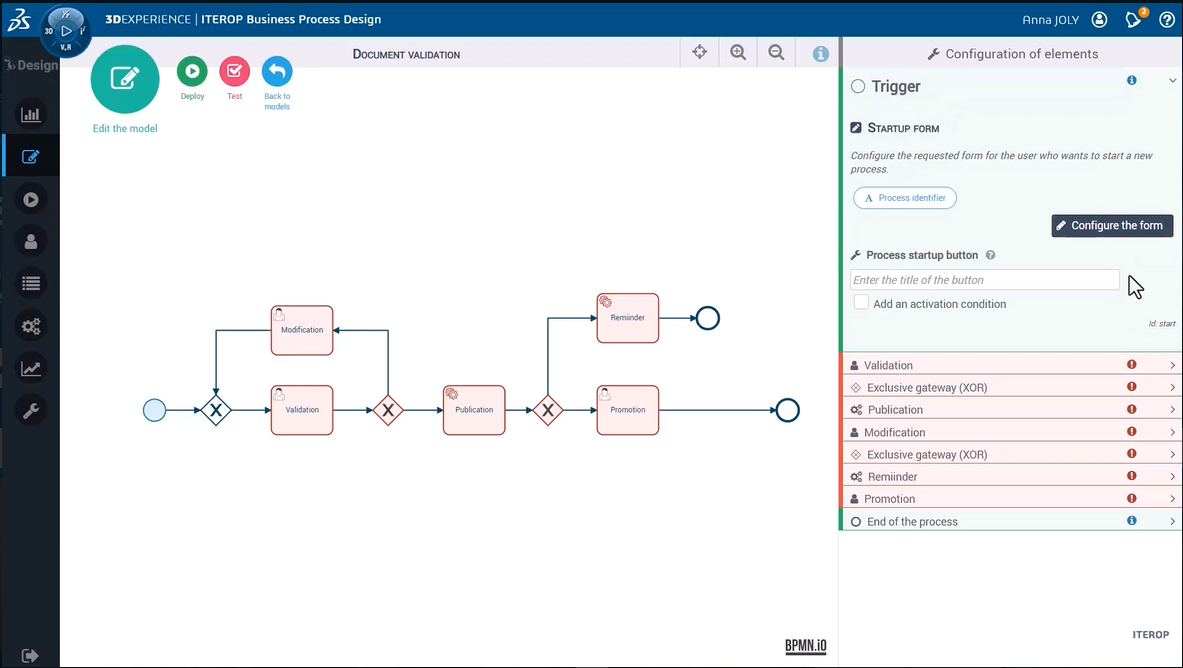
Task: Click Anna JOLY user name
Action: tap(1050, 20)
